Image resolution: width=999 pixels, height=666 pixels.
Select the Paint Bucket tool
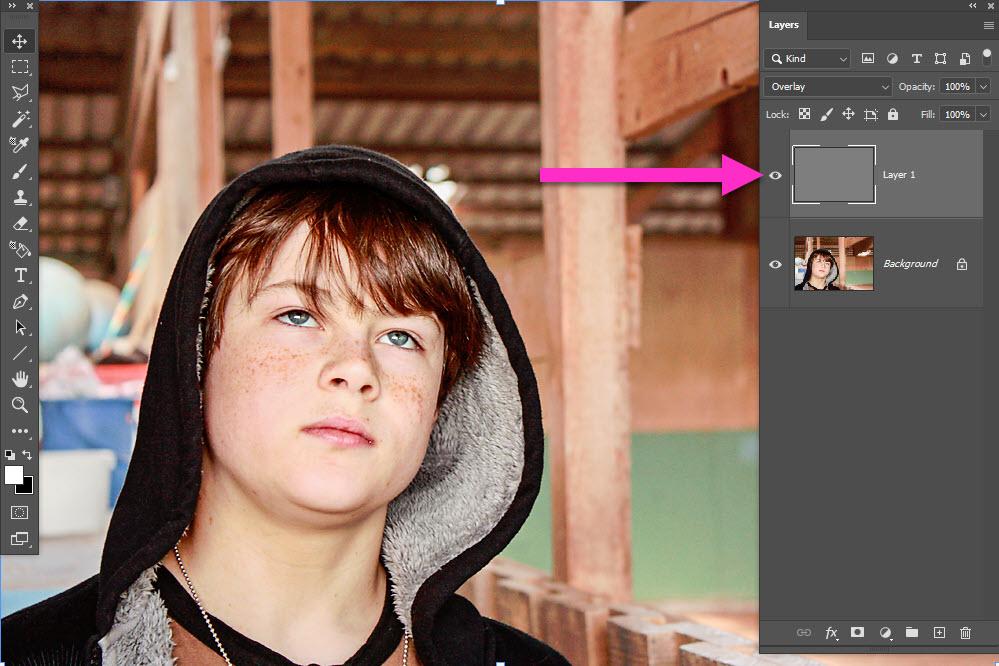[19, 249]
